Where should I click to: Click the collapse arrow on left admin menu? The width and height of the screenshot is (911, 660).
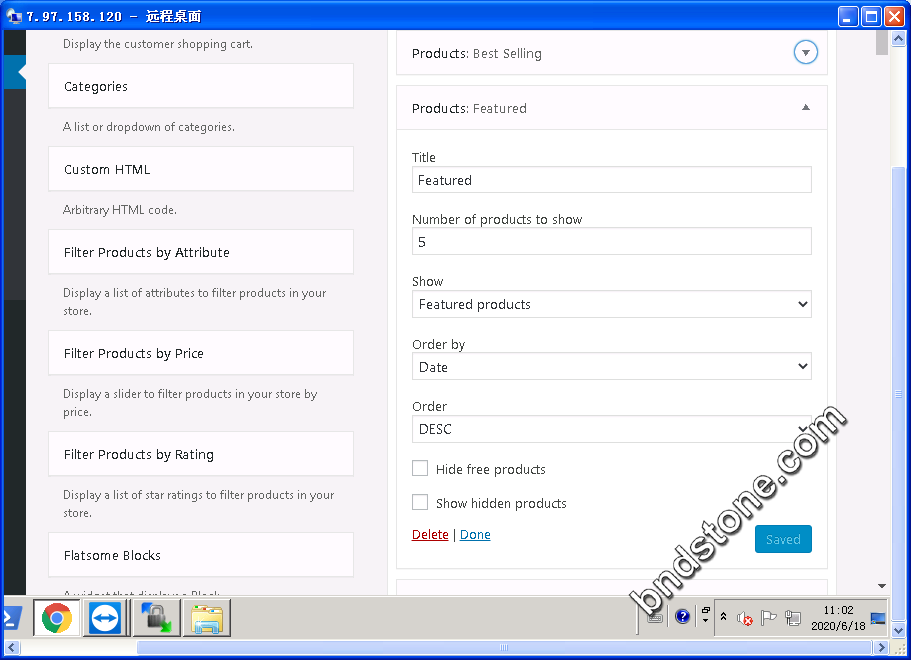tap(21, 72)
